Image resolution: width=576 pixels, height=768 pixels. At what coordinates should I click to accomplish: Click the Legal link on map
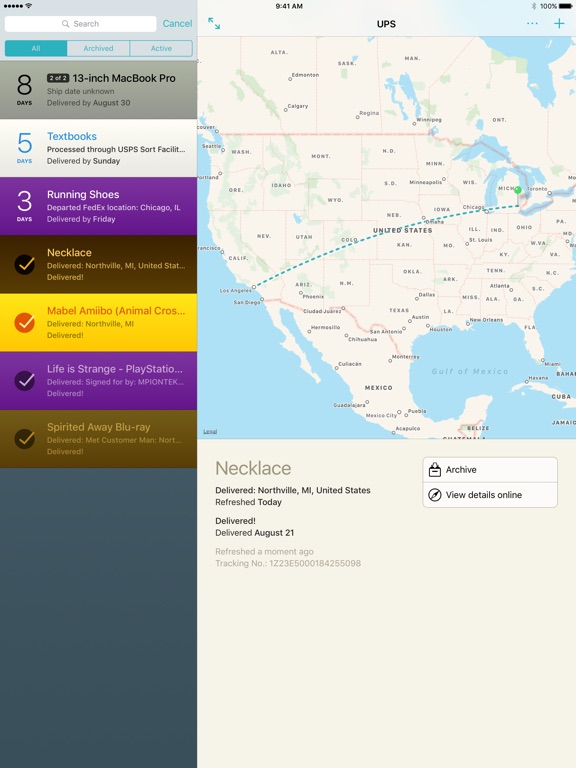pyautogui.click(x=210, y=432)
